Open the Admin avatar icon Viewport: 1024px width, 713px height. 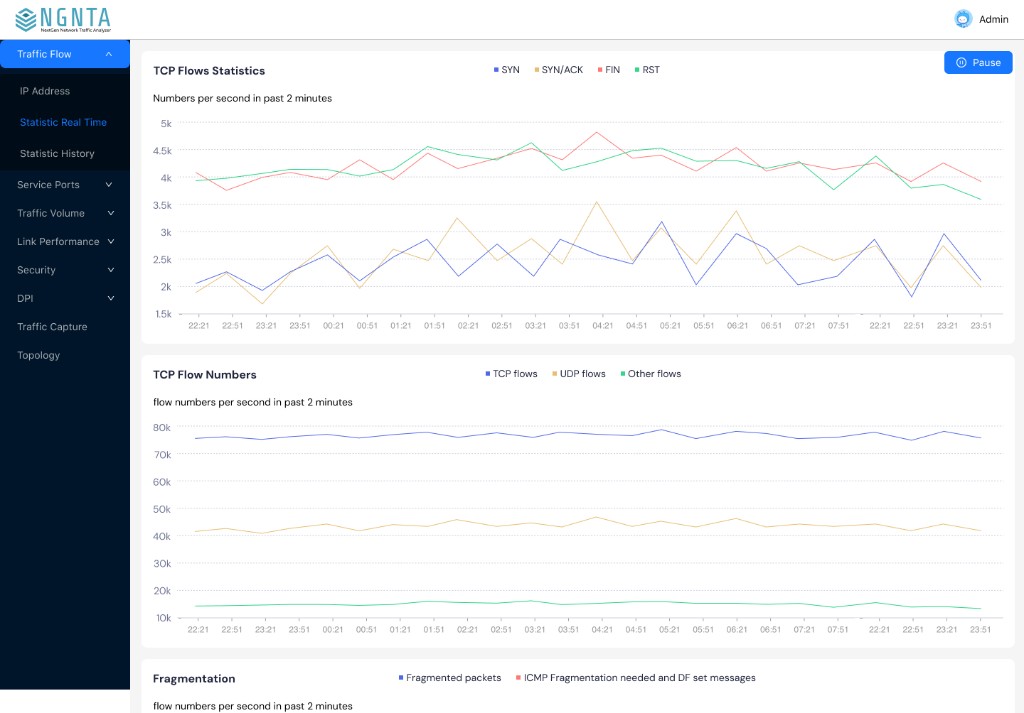[x=963, y=19]
